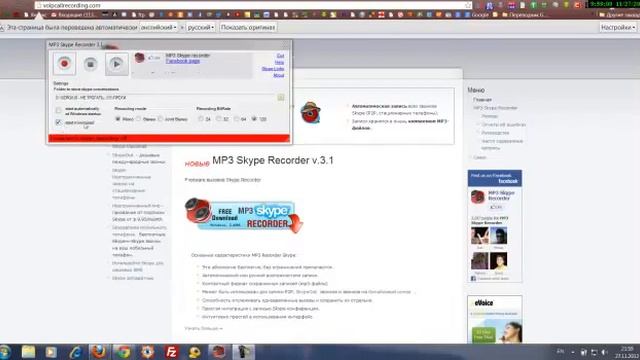Open Windows Explorer from the taskbar

pos(28,352)
